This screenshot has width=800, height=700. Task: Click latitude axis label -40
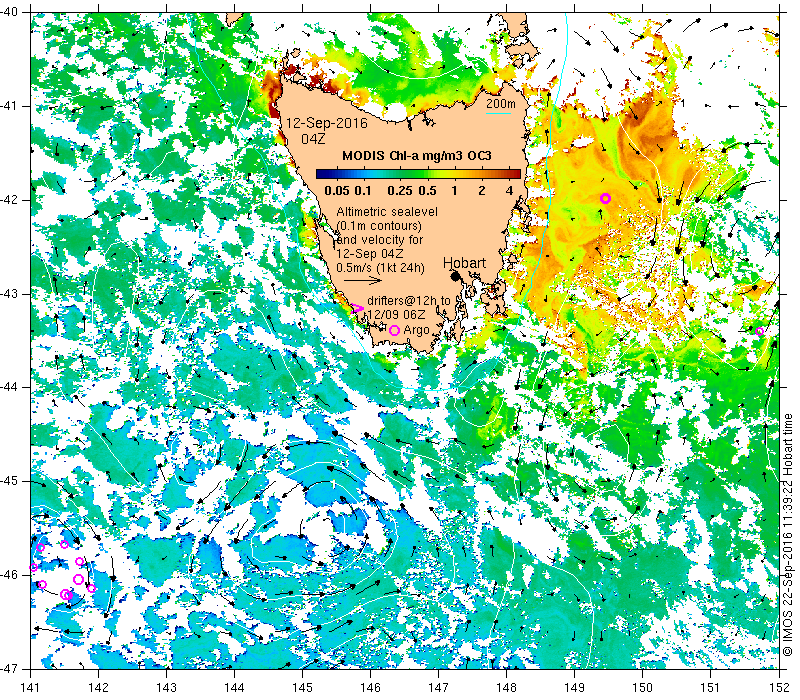point(10,12)
